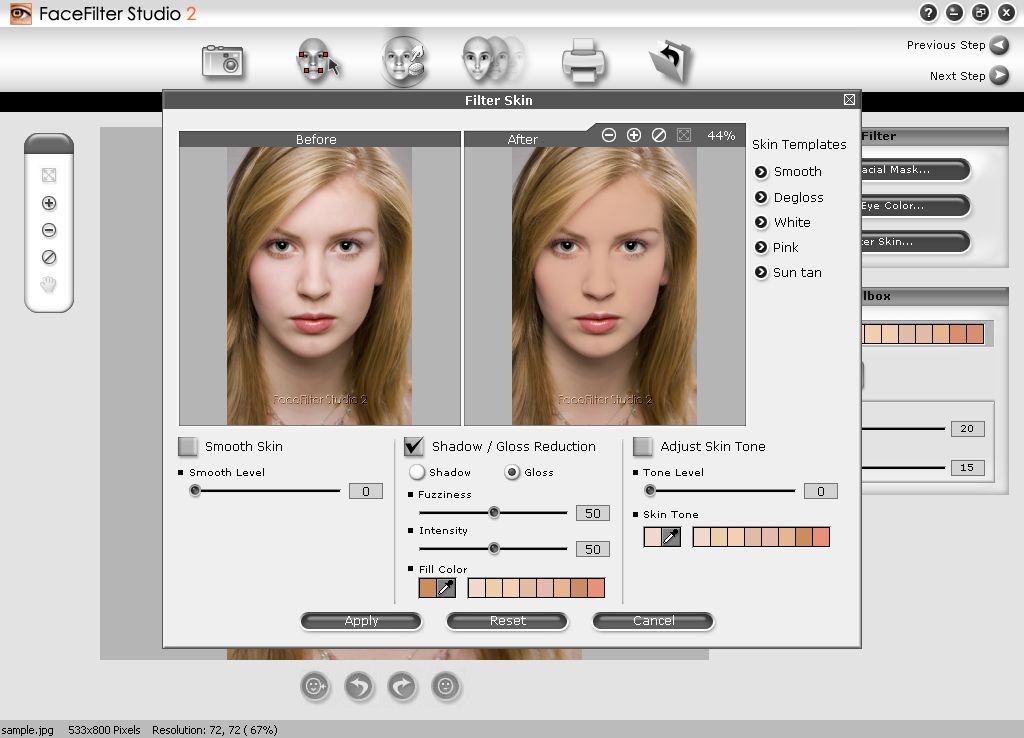Select the Shadow radio button
1024x738 pixels.
417,472
